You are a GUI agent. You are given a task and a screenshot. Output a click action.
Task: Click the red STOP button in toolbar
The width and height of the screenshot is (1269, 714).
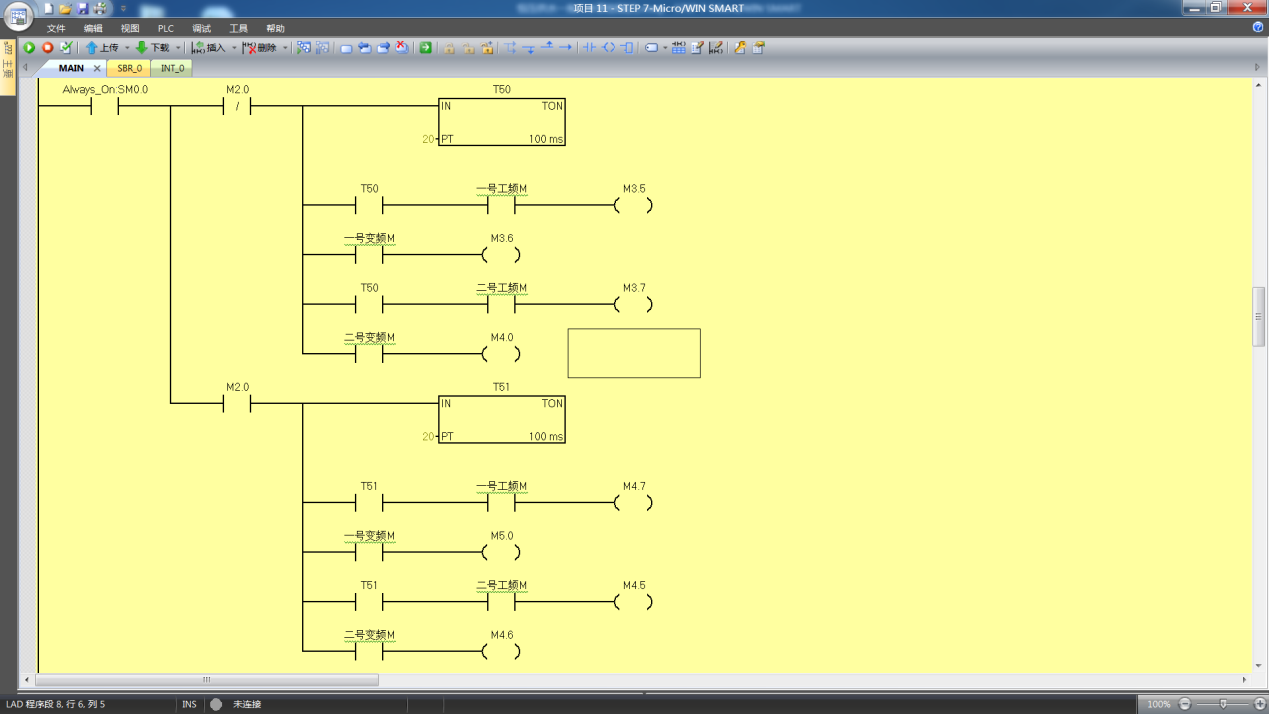pos(47,48)
